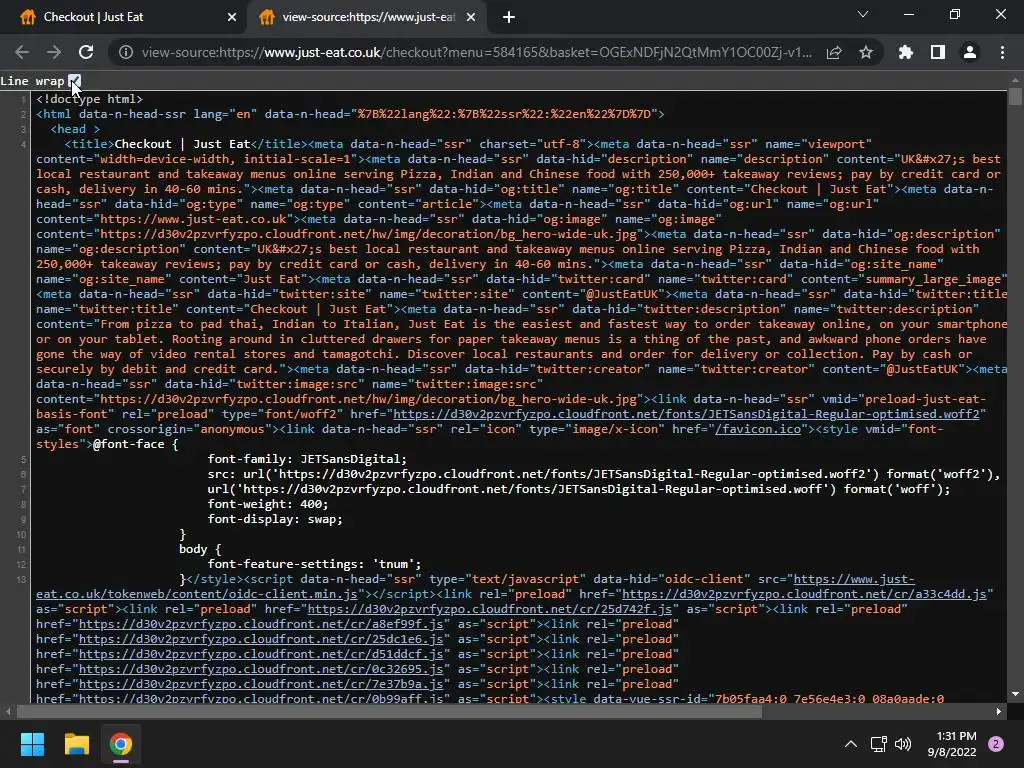Click 'font-feature-settings: 'tnum';' line
The image size is (1024, 768).
(x=314, y=564)
